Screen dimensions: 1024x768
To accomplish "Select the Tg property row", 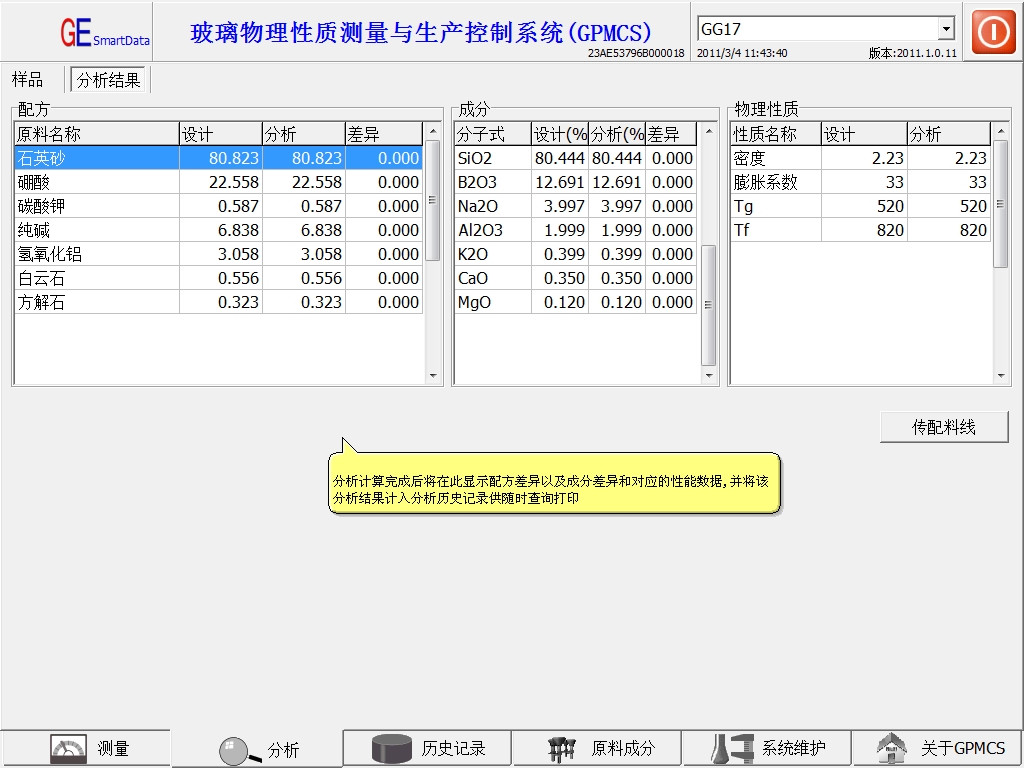I will tap(860, 206).
